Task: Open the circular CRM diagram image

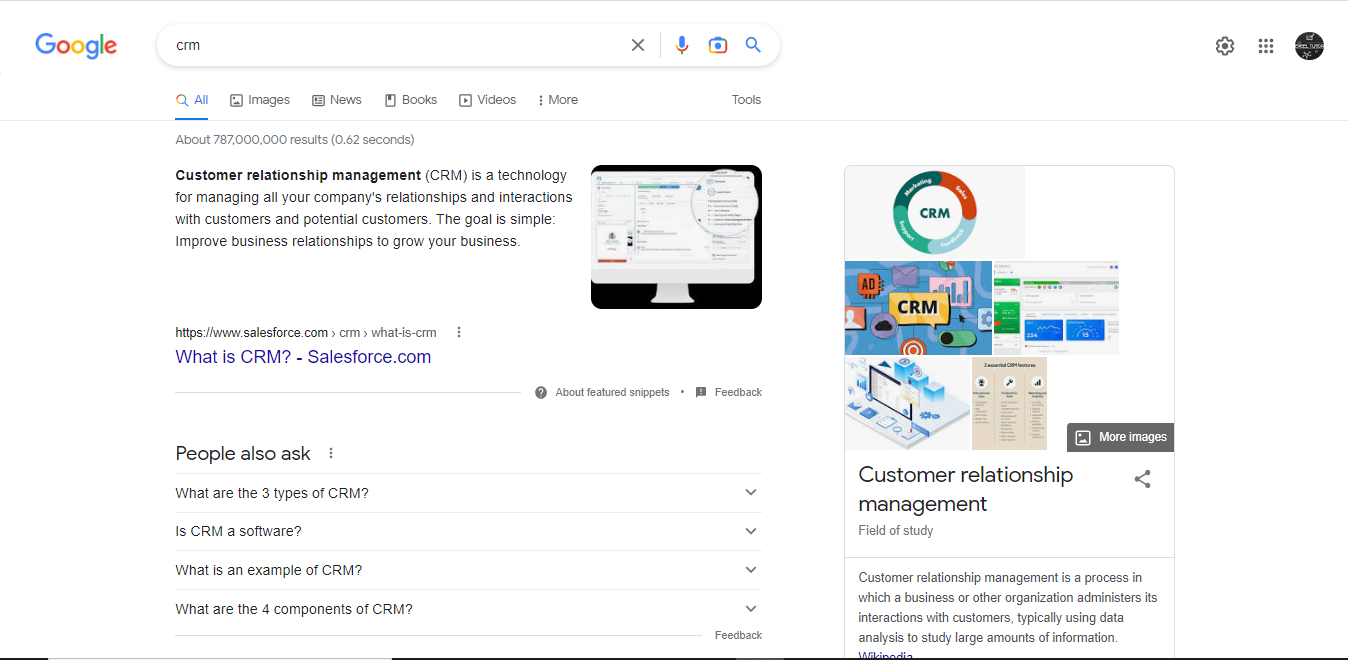Action: pos(934,212)
